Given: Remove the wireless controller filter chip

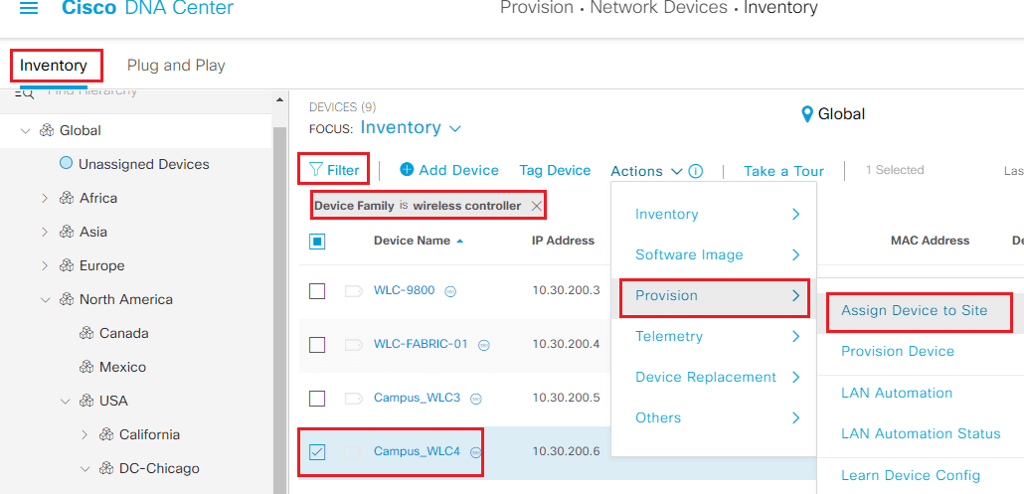Looking at the screenshot, I should pyautogui.click(x=536, y=206).
